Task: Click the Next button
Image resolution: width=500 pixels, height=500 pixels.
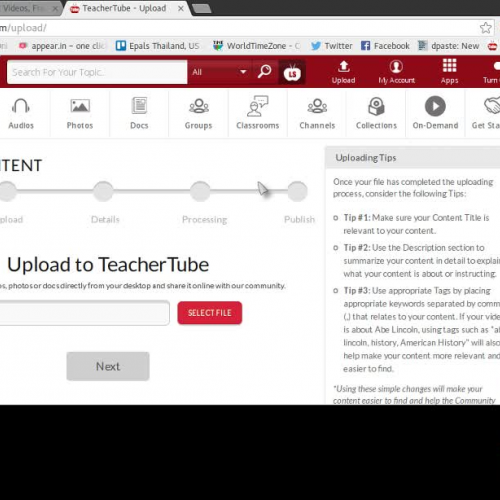Action: pos(108,366)
